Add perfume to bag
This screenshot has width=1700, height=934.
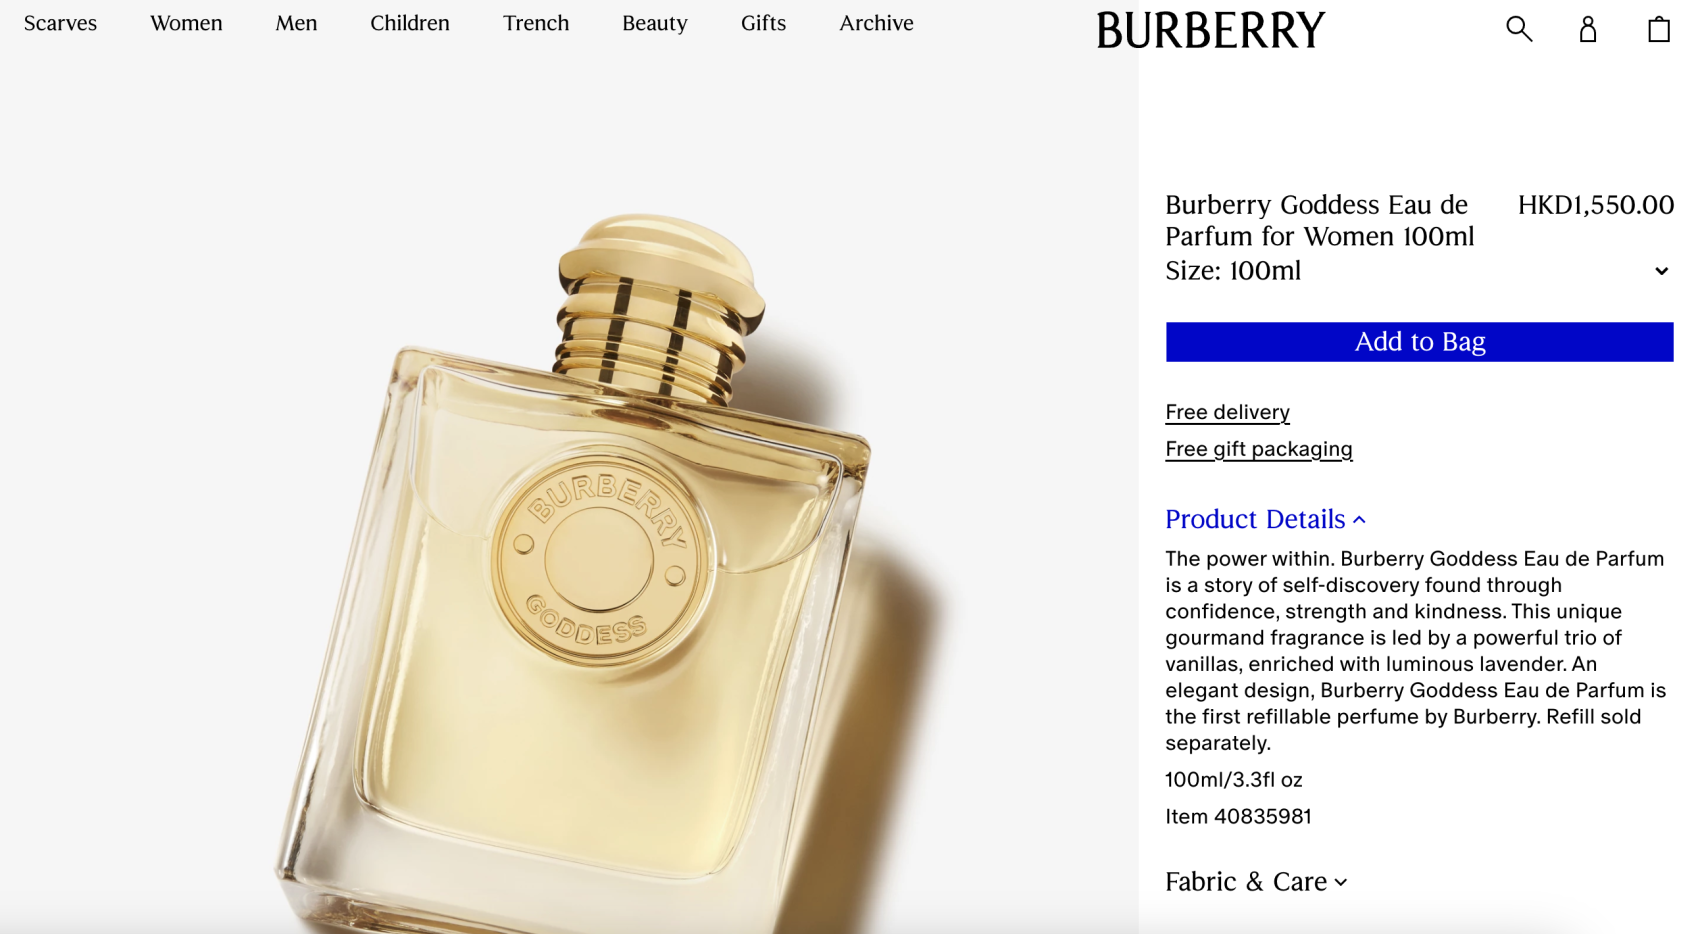point(1419,342)
